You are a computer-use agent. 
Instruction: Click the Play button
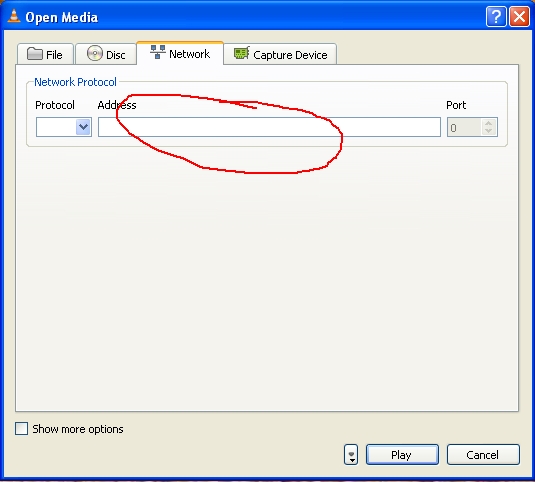[402, 454]
